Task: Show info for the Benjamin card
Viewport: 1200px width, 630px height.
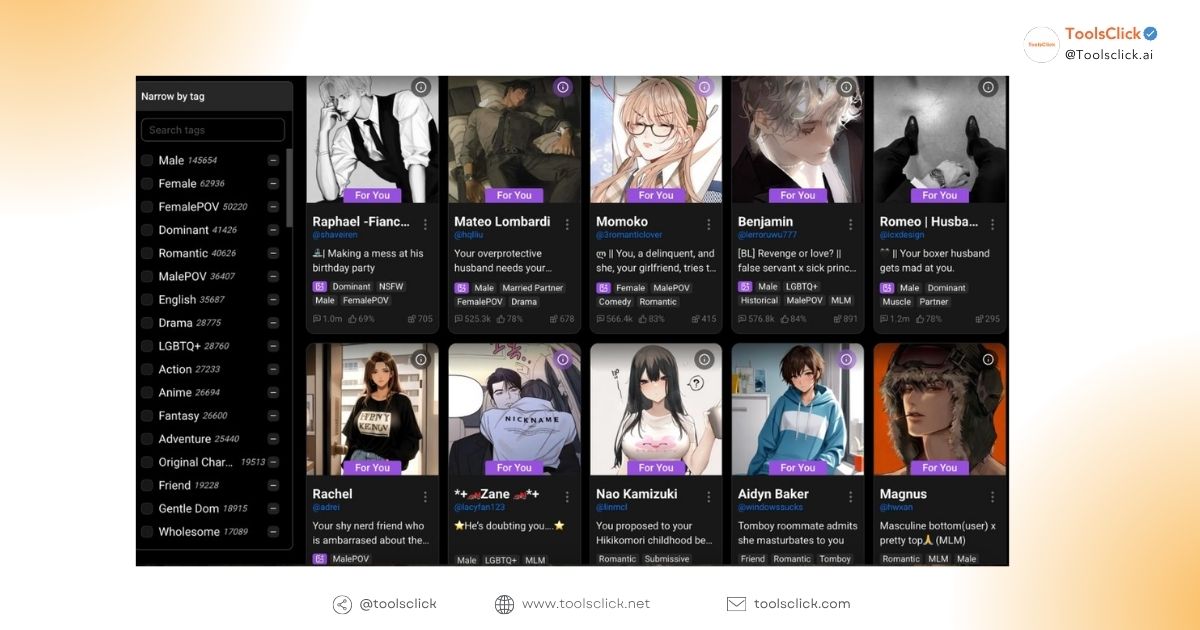Action: tap(847, 87)
